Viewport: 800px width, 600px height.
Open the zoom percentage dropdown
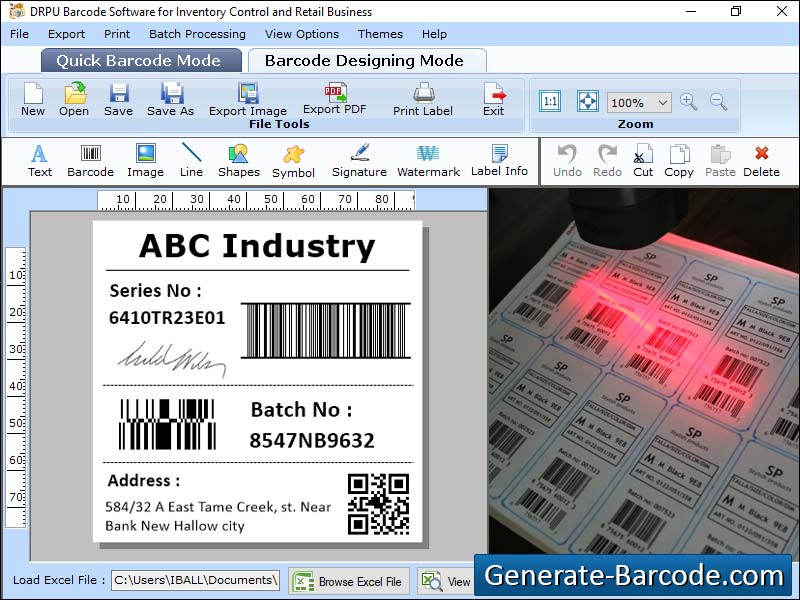pos(639,102)
